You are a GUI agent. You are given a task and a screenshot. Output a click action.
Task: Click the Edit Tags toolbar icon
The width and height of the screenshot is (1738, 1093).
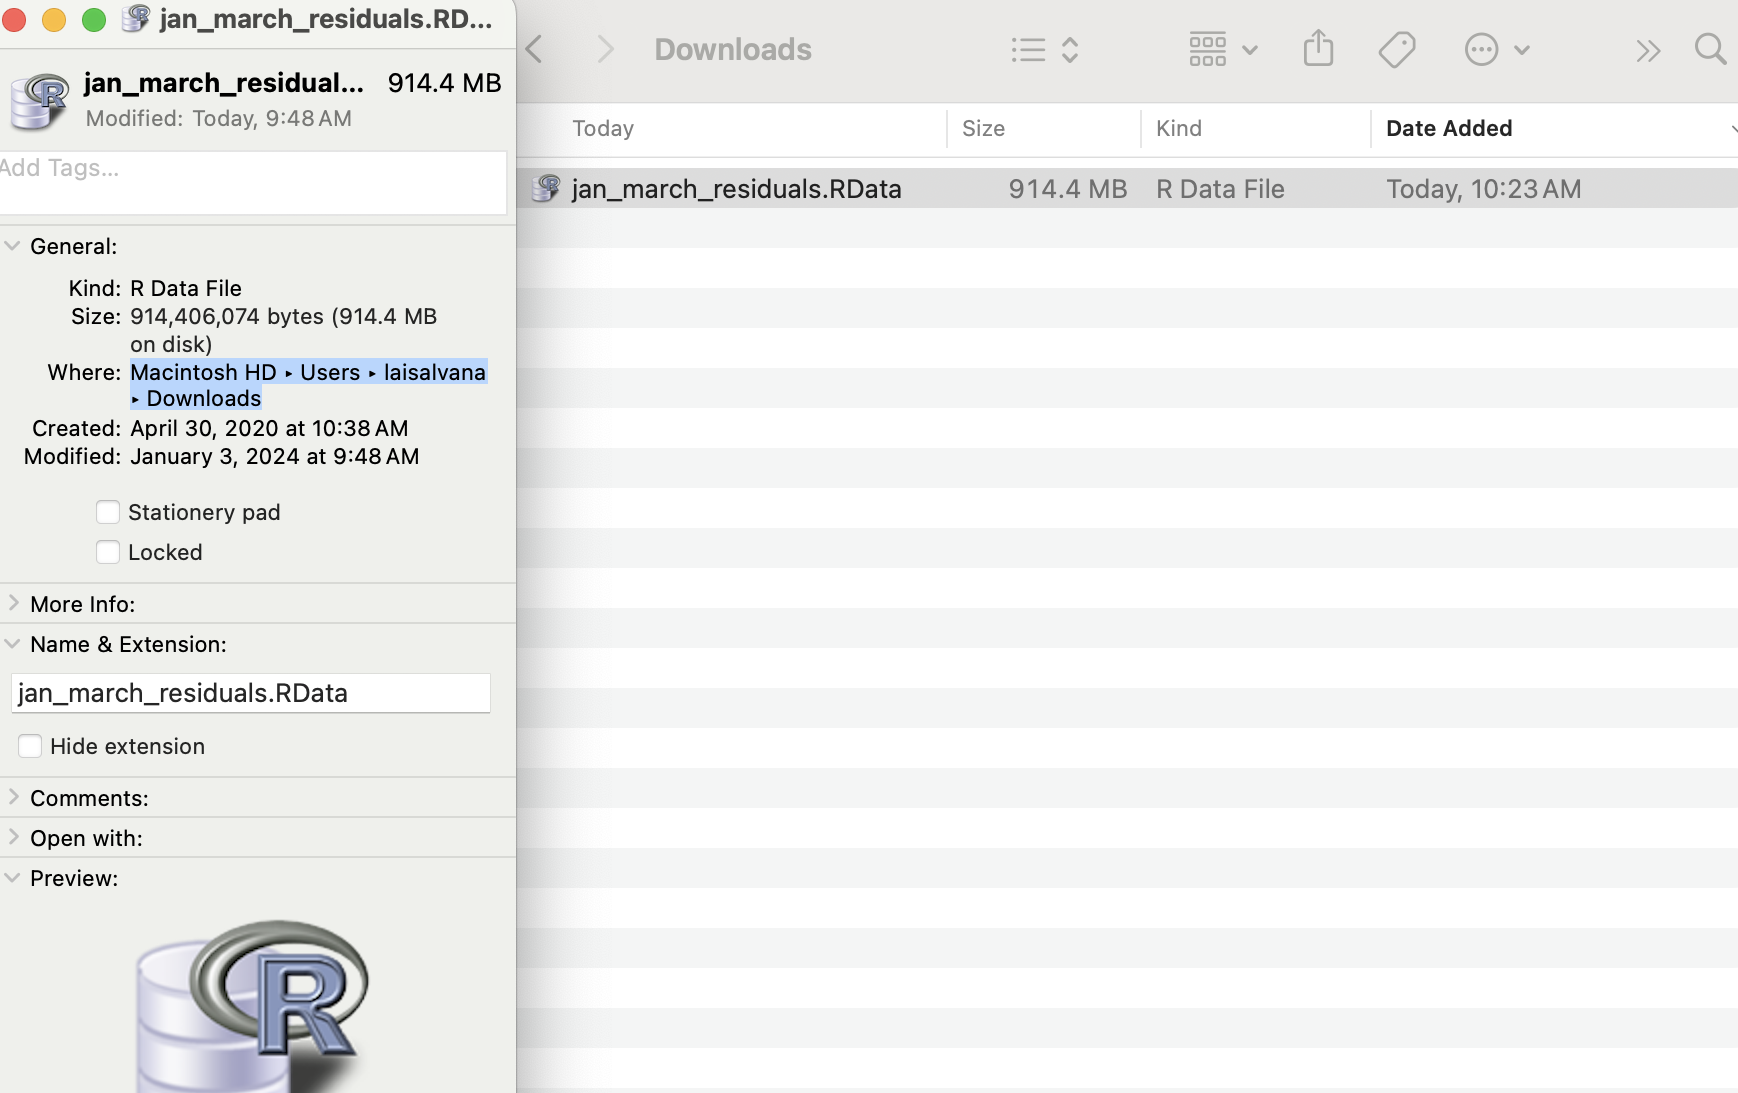pyautogui.click(x=1397, y=49)
